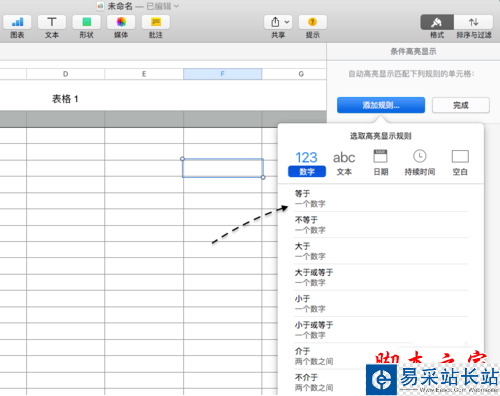Expand the document title dropdown chevron
500x396 pixels.
(176, 6)
